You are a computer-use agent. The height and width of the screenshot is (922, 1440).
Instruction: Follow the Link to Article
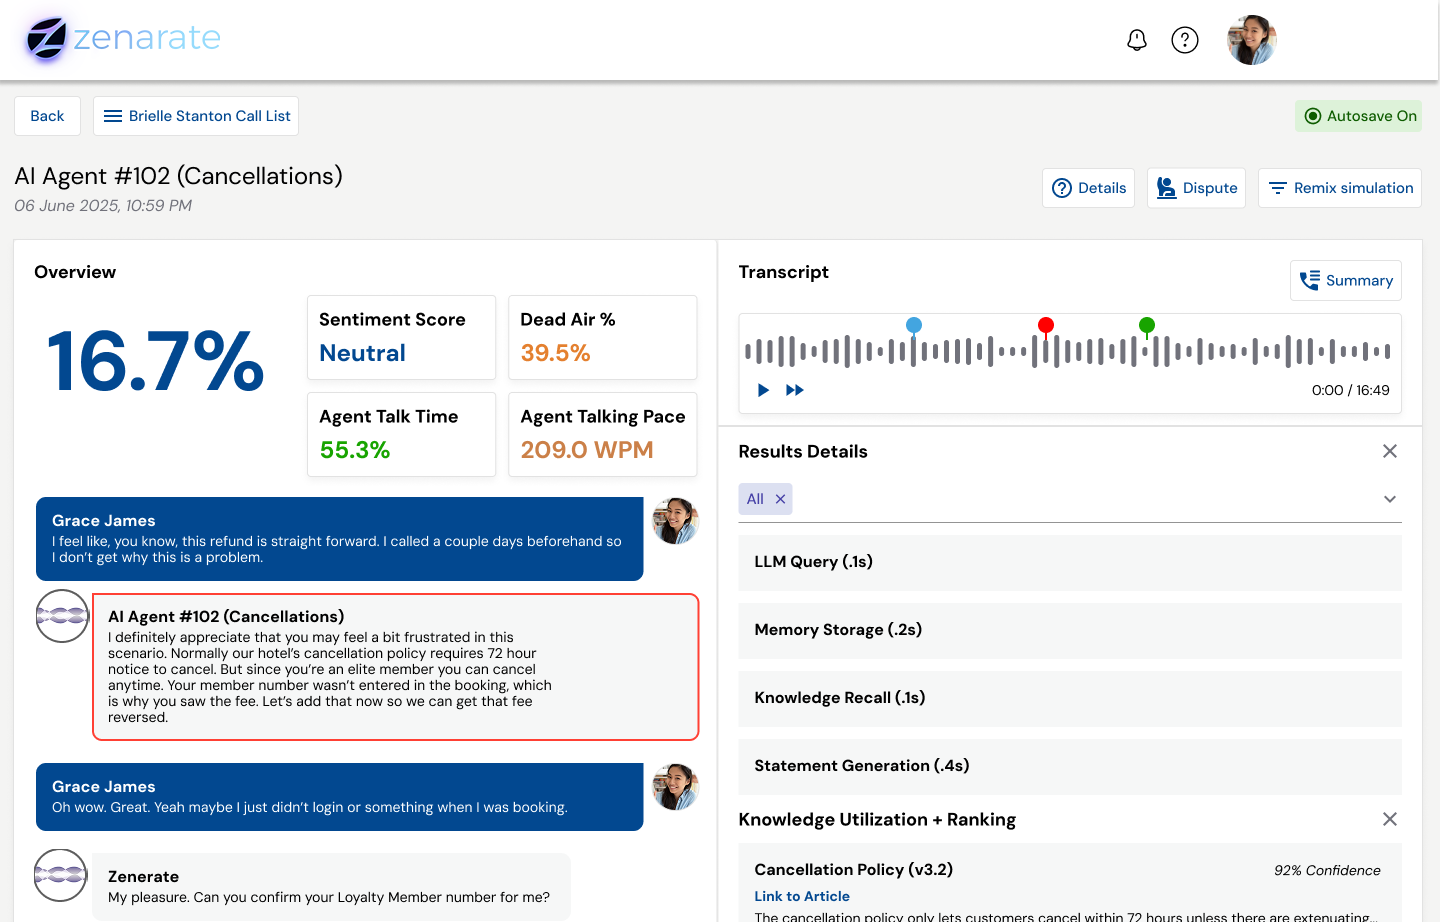(802, 896)
